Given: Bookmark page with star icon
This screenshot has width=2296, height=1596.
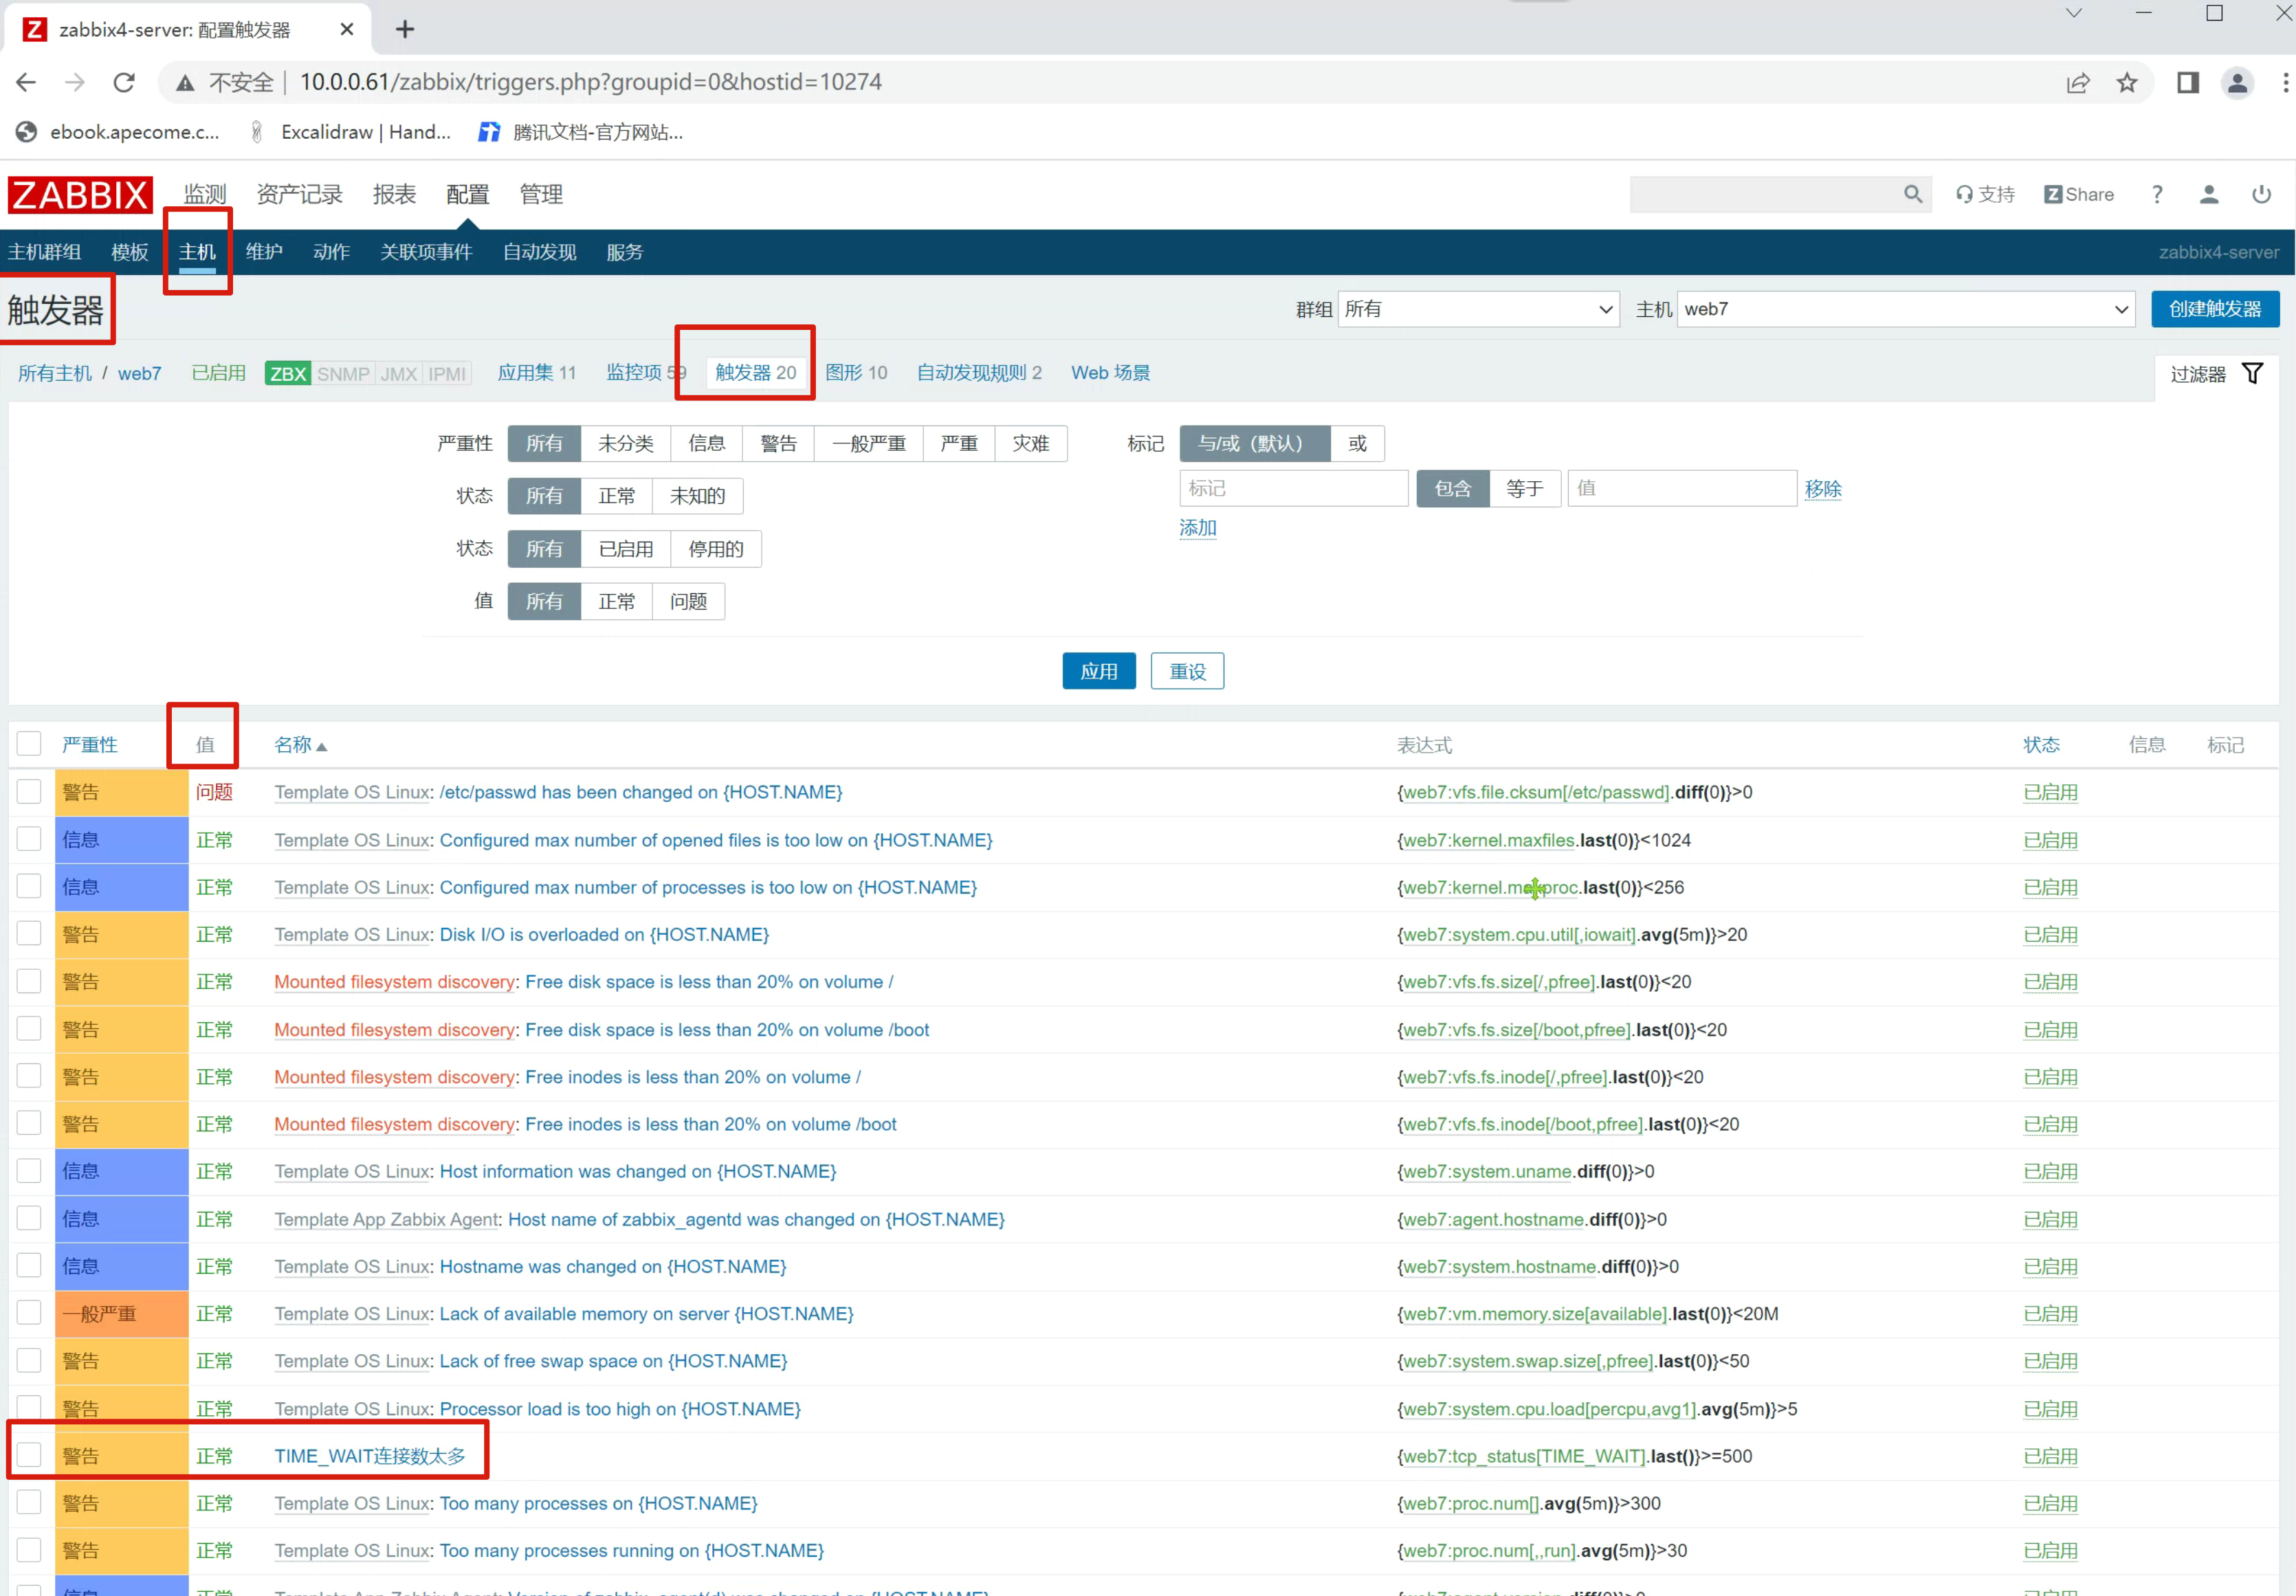Looking at the screenshot, I should coord(2127,83).
